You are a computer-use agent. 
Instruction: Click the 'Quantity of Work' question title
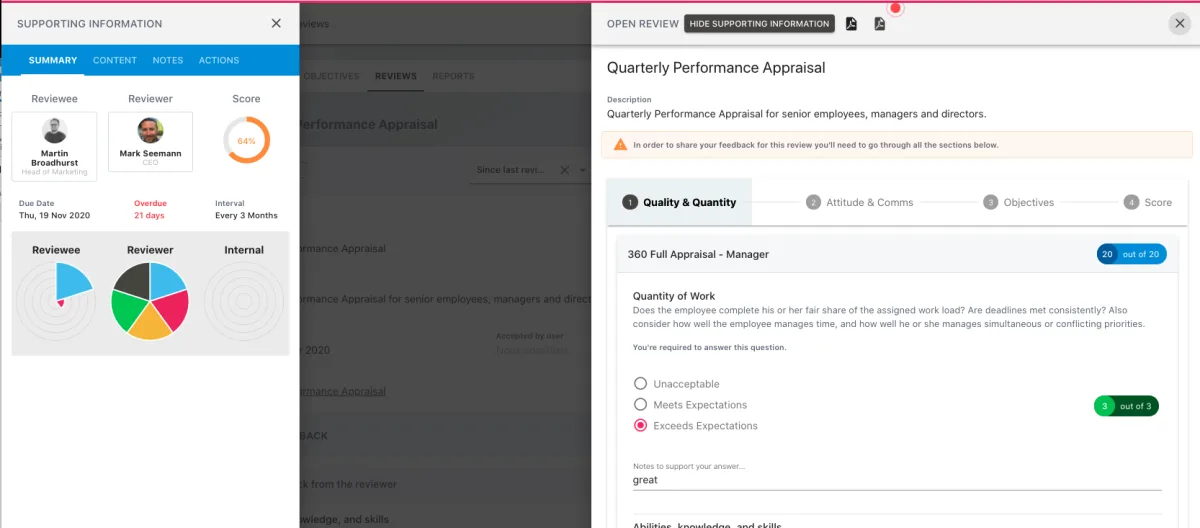pos(674,296)
